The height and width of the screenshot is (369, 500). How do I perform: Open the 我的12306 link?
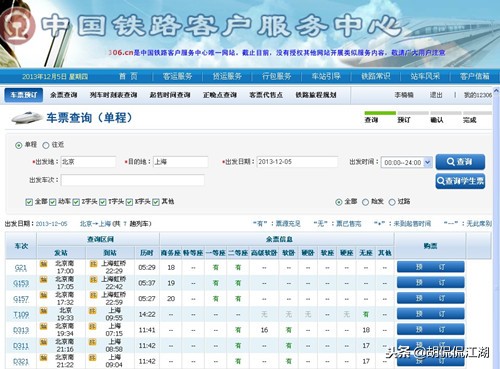tap(478, 95)
